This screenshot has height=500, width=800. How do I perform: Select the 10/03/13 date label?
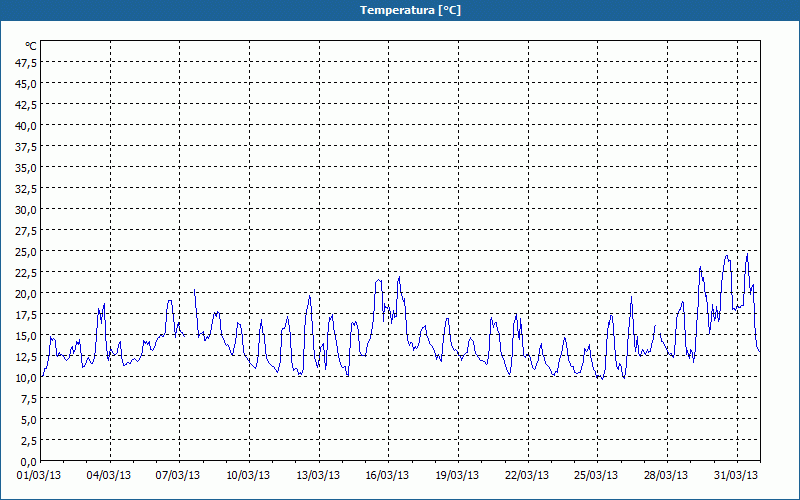(248, 475)
